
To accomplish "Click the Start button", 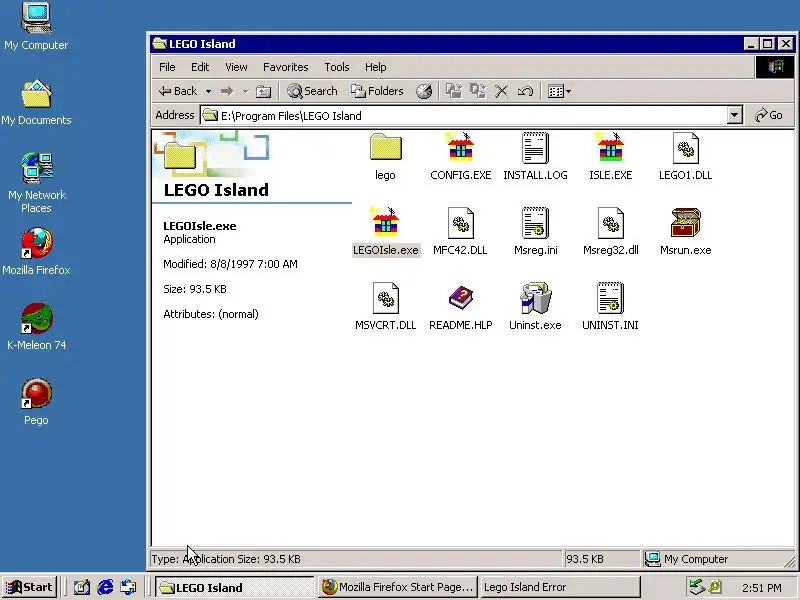I will 30,587.
